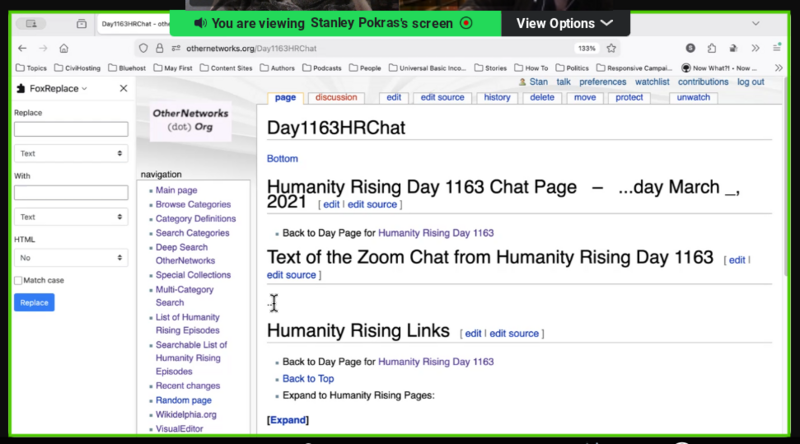Open Browse Categories navigation link

click(x=193, y=204)
